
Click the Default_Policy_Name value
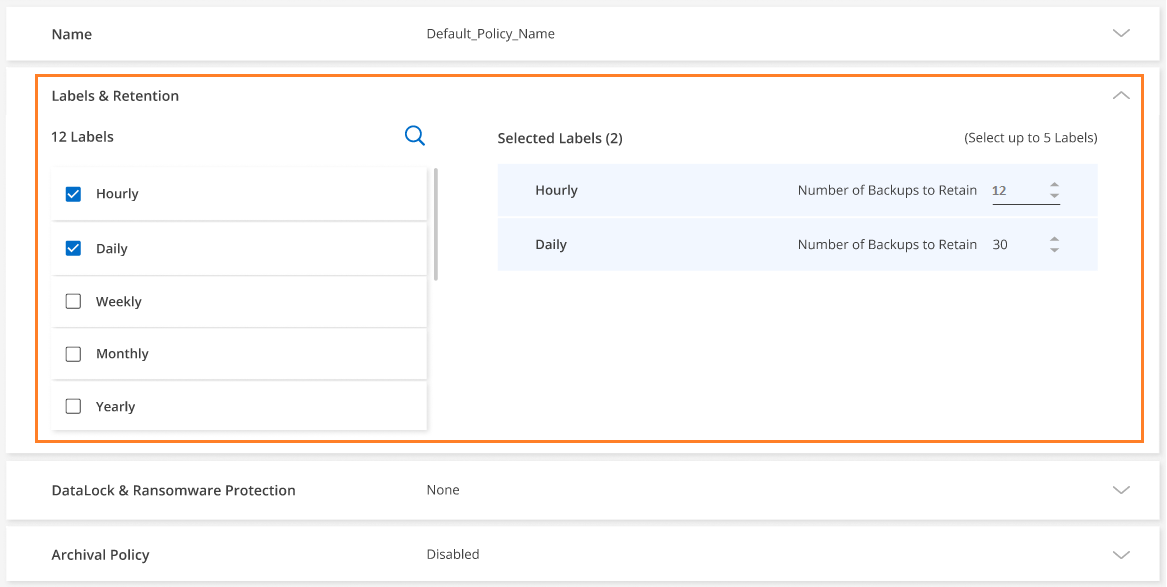click(x=490, y=34)
